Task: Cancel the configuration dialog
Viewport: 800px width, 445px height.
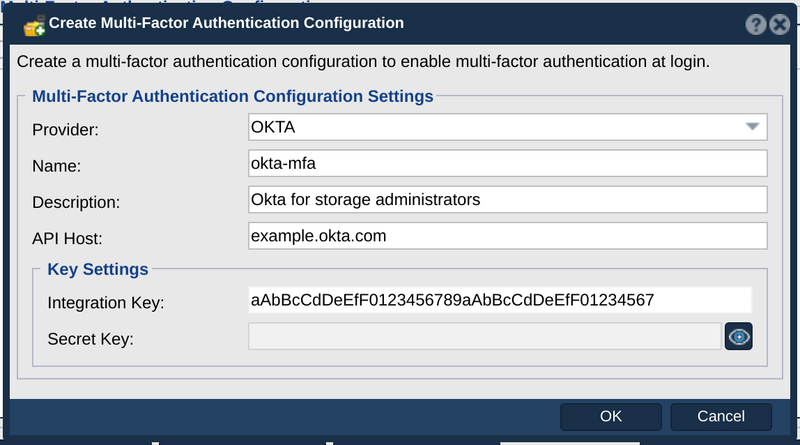Action: [721, 416]
